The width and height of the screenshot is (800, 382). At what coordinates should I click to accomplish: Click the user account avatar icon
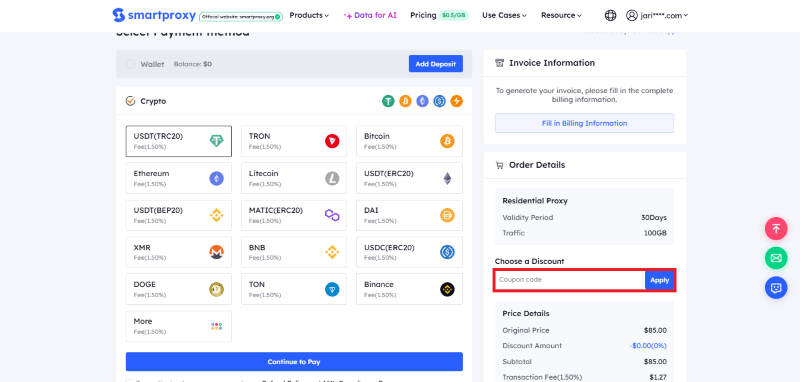point(632,15)
